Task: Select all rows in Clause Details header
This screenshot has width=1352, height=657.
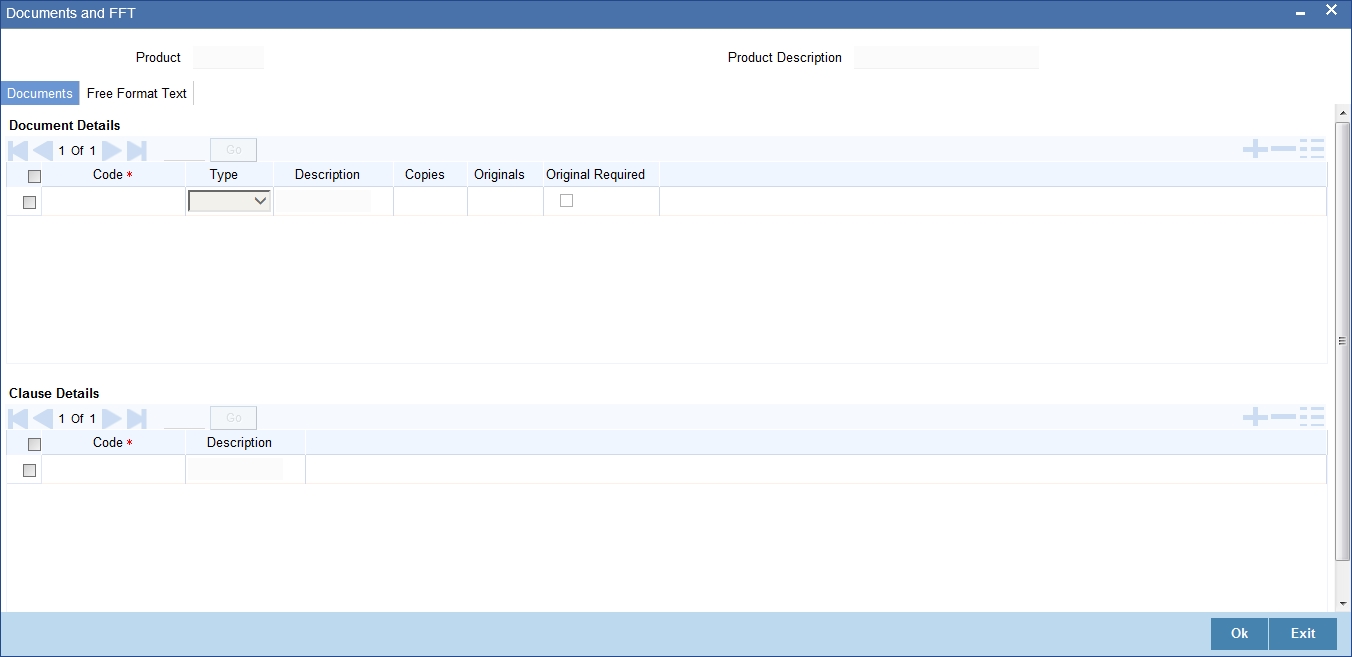Action: (35, 444)
